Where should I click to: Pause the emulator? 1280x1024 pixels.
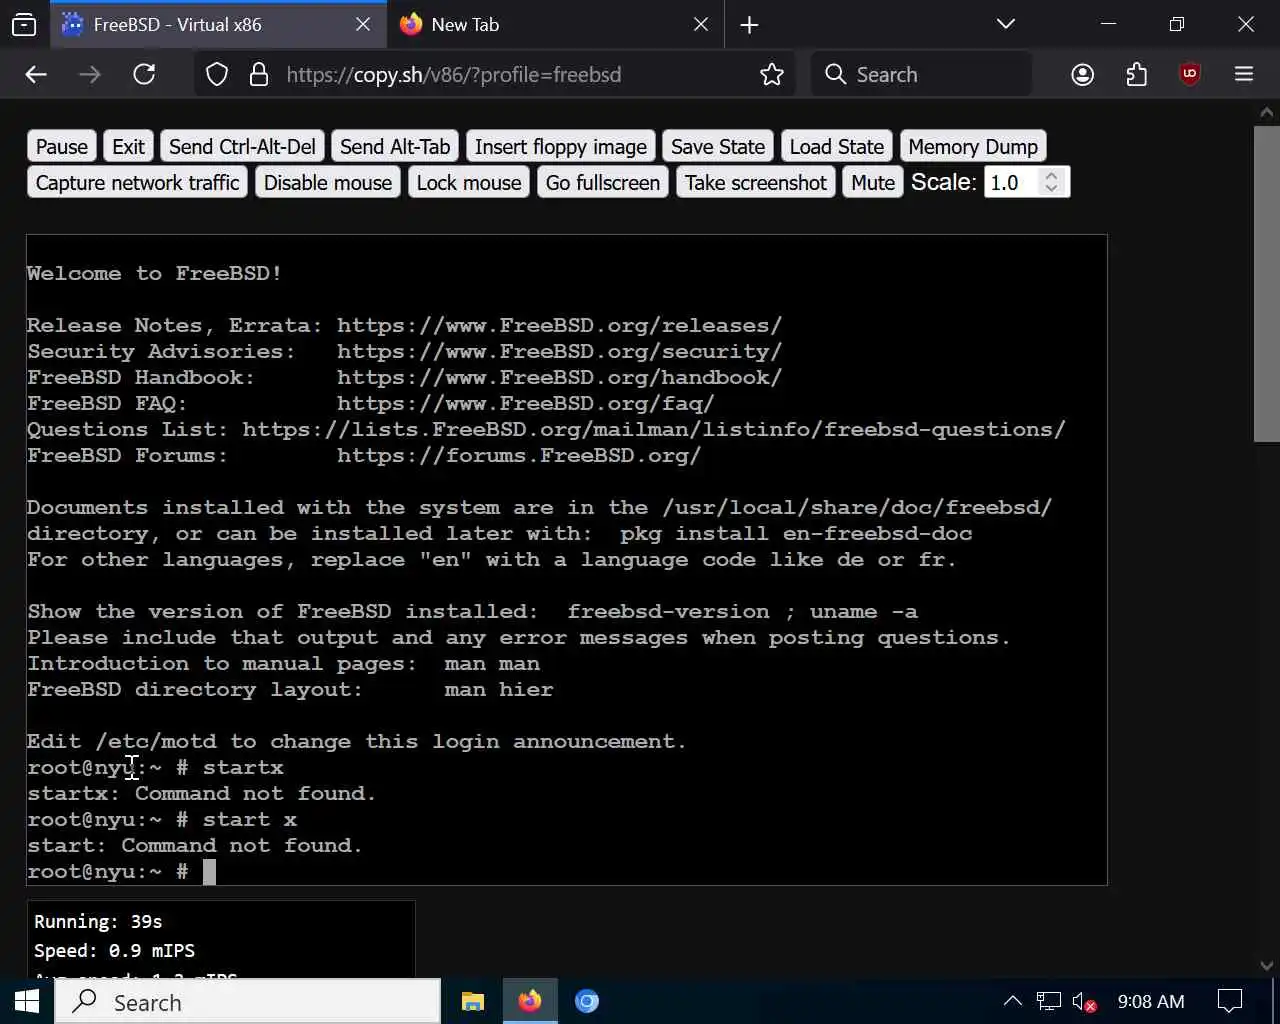62,147
